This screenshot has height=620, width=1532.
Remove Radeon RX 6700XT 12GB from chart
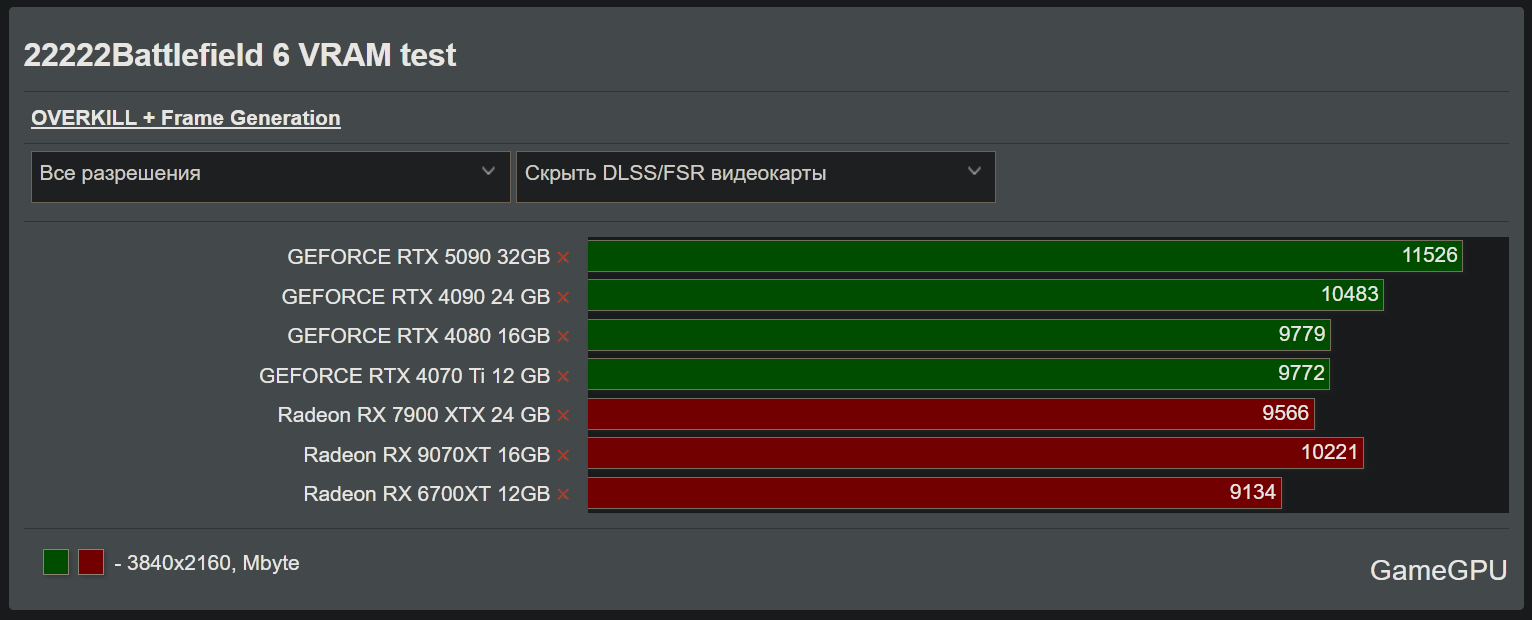coord(563,494)
